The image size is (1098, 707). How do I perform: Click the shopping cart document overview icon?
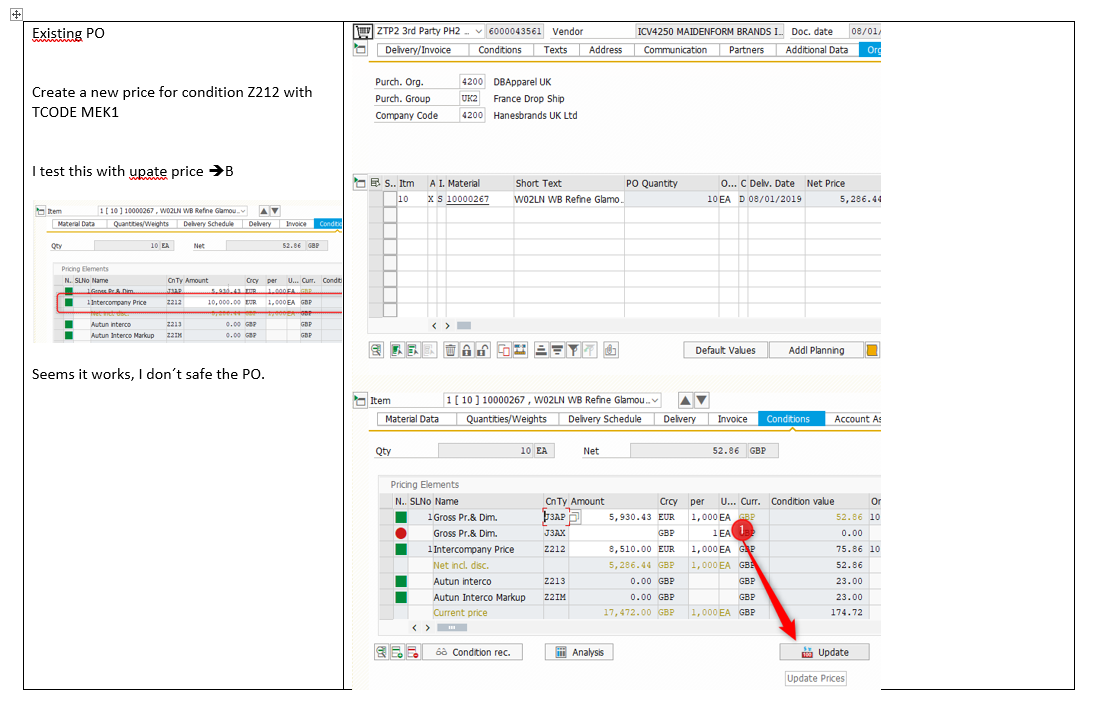[x=363, y=31]
